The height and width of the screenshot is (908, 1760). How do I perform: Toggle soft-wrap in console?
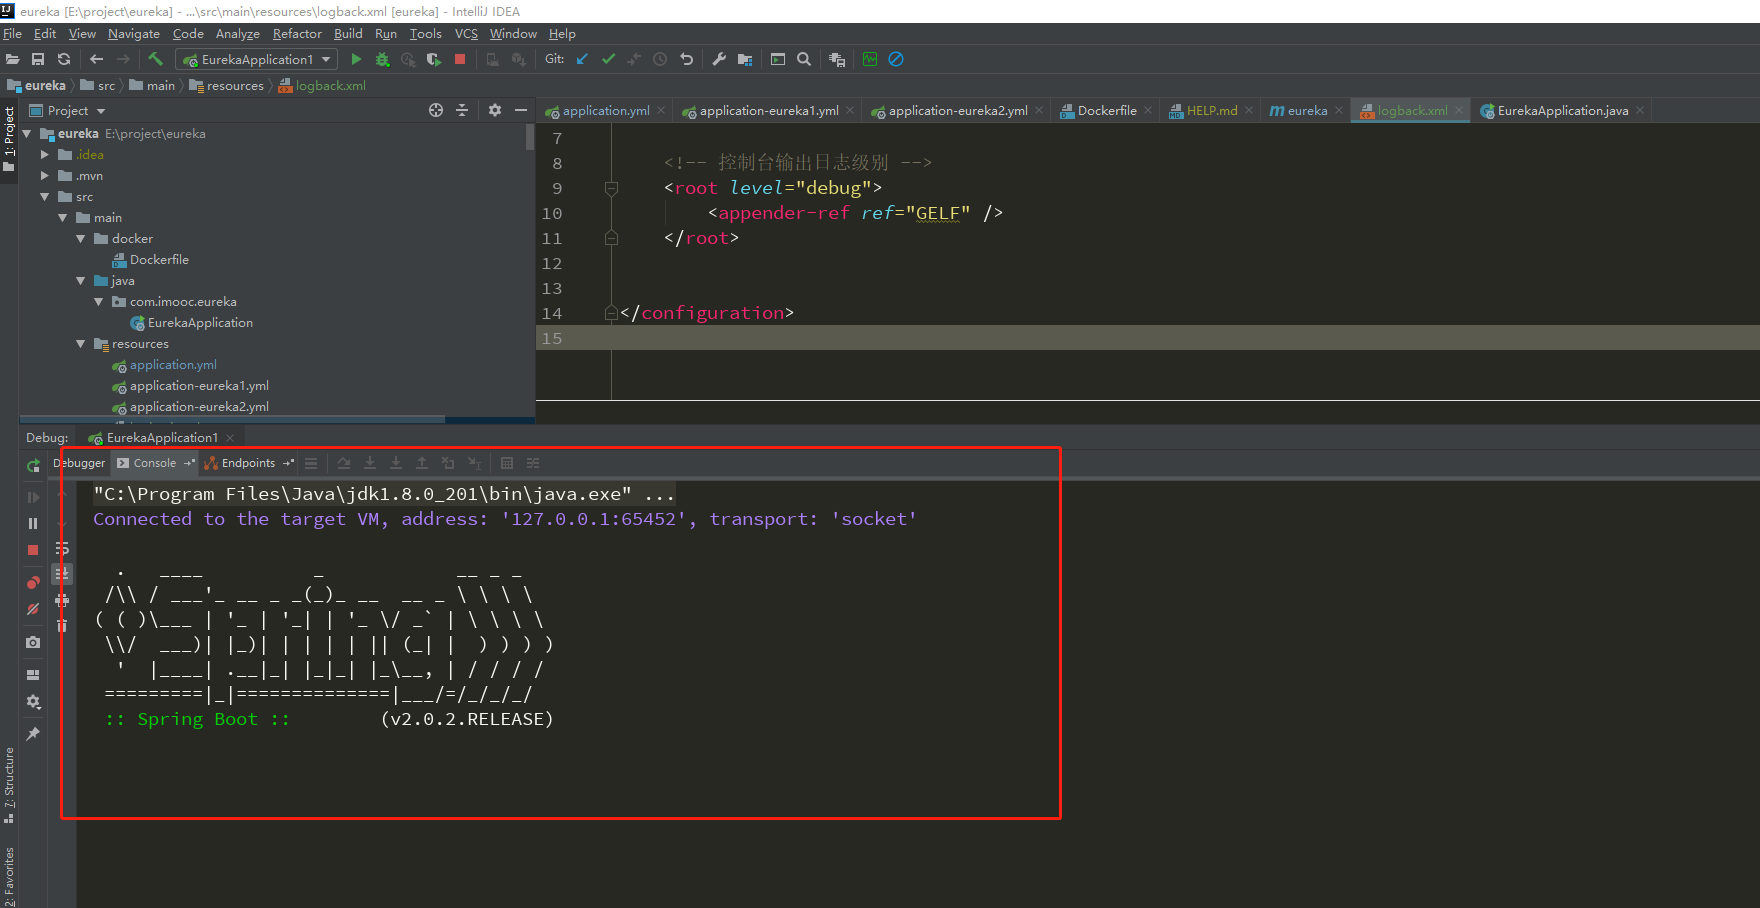pyautogui.click(x=62, y=548)
